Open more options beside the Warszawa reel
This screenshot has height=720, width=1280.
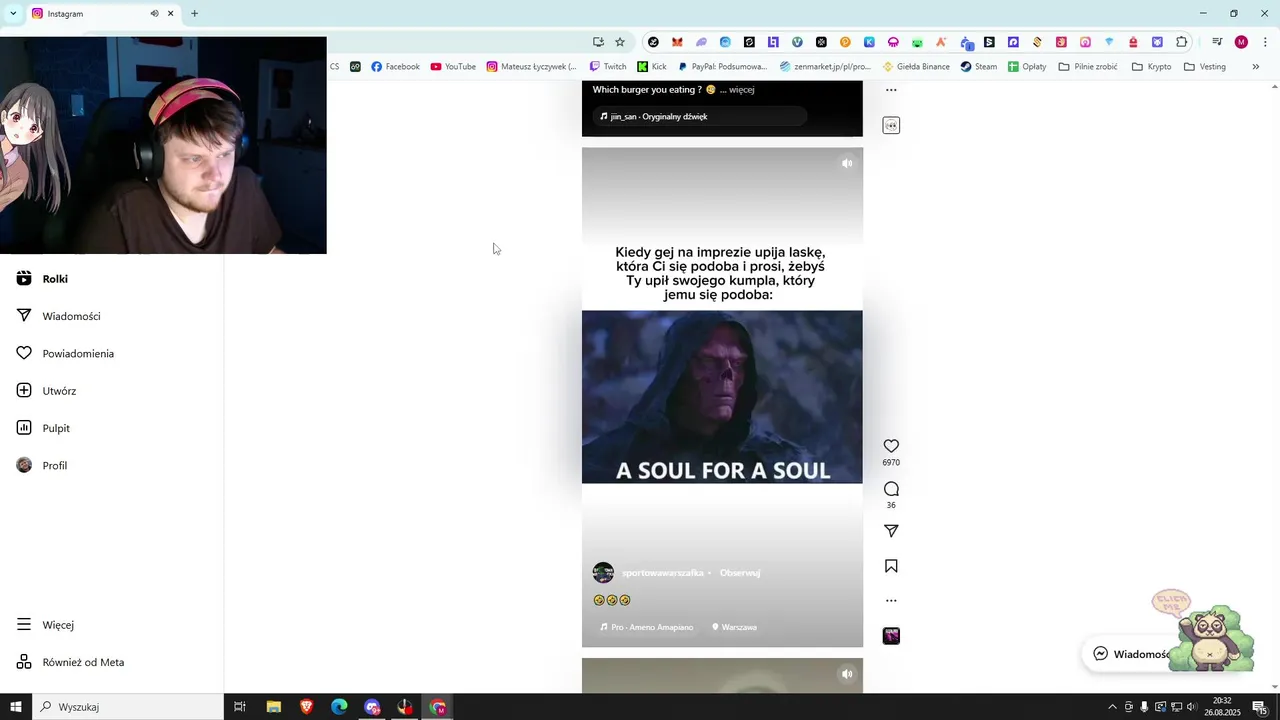(x=891, y=601)
